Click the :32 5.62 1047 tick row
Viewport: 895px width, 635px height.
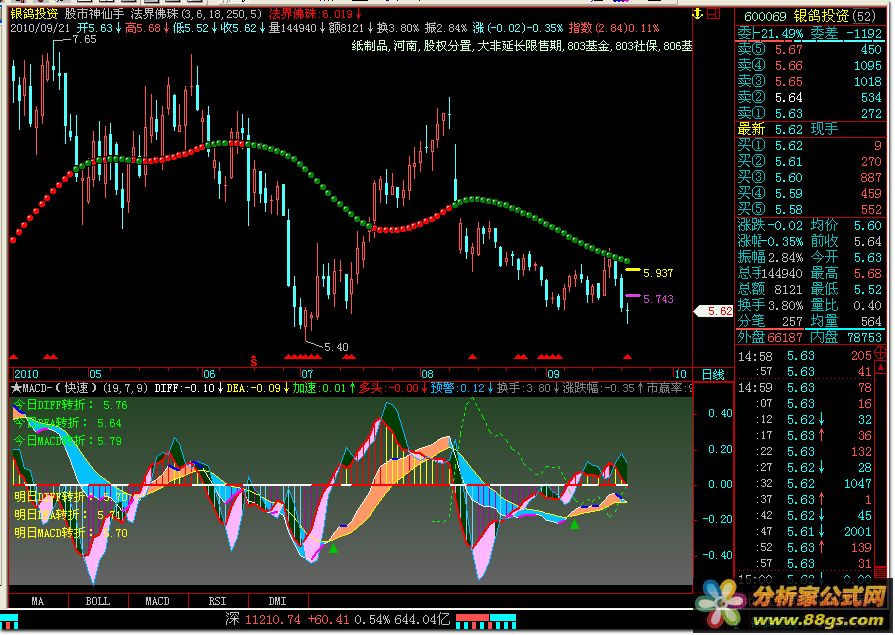(805, 484)
